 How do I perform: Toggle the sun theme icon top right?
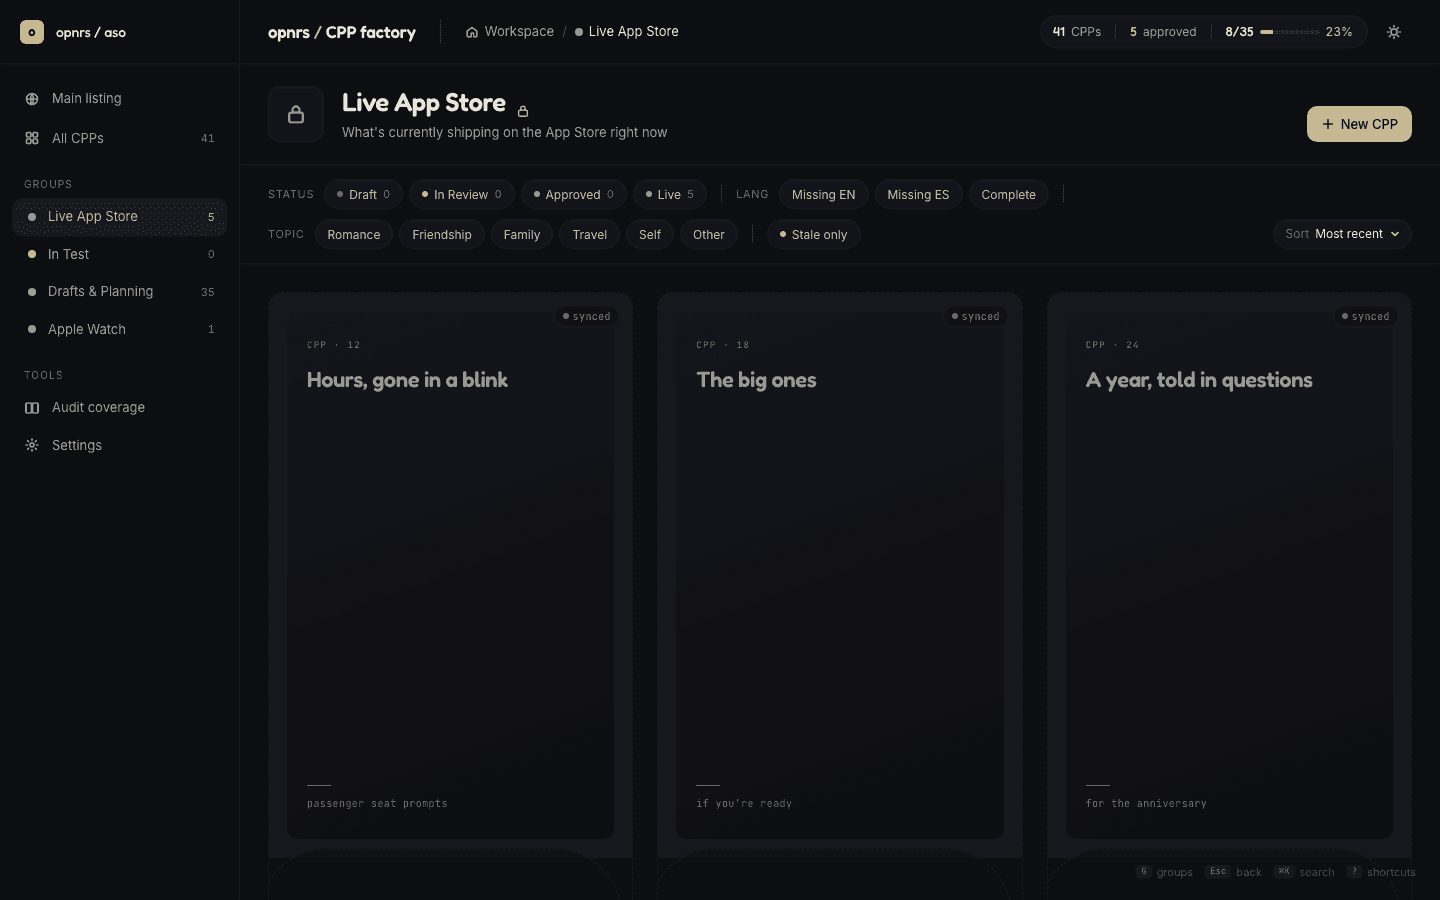point(1394,32)
